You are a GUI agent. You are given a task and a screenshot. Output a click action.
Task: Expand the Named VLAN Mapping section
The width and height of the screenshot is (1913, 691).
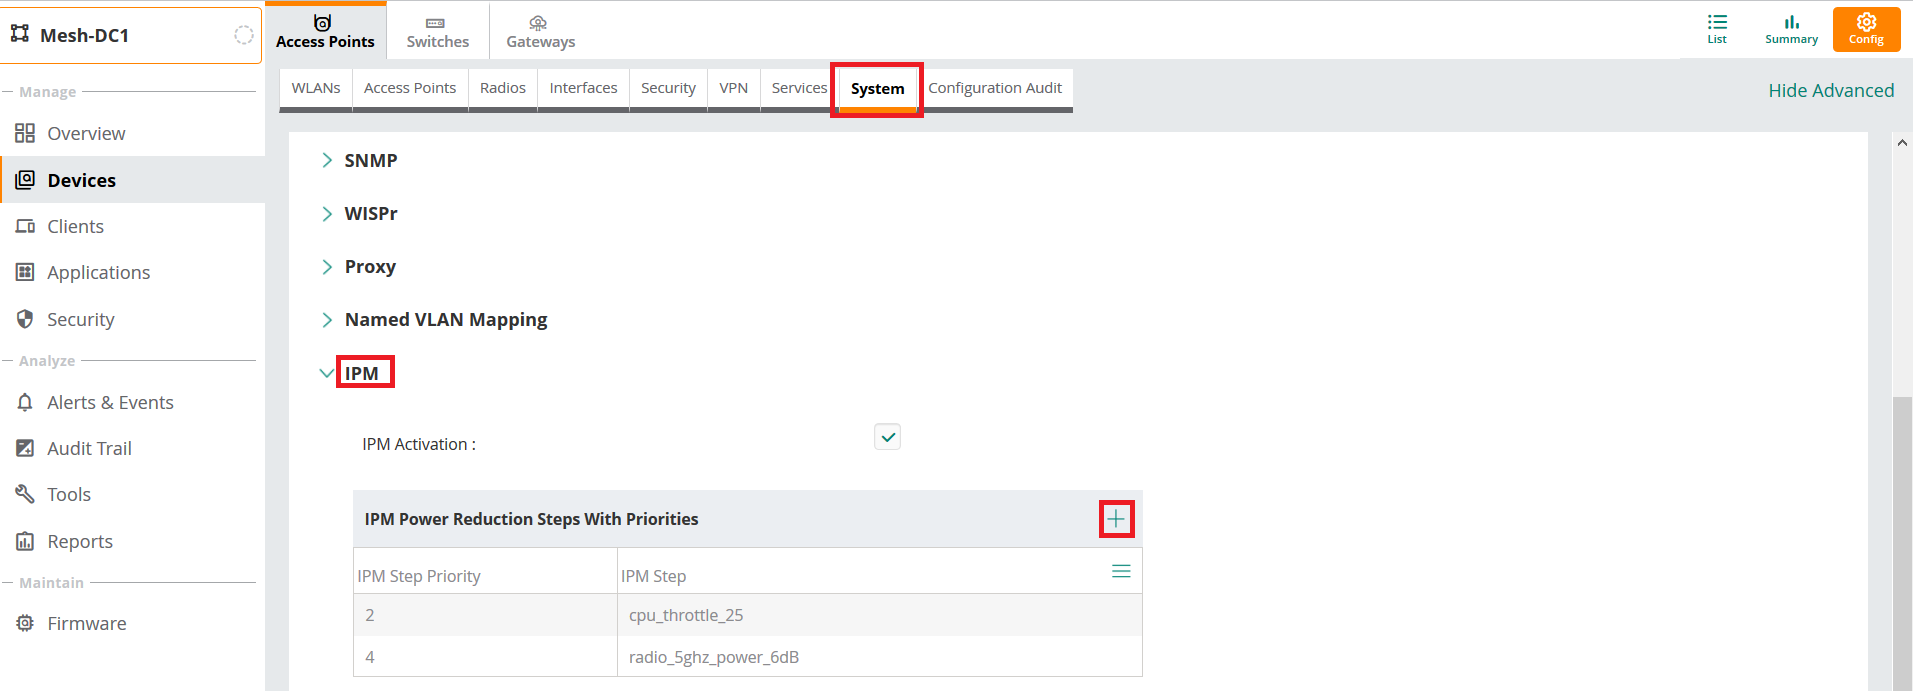[445, 319]
